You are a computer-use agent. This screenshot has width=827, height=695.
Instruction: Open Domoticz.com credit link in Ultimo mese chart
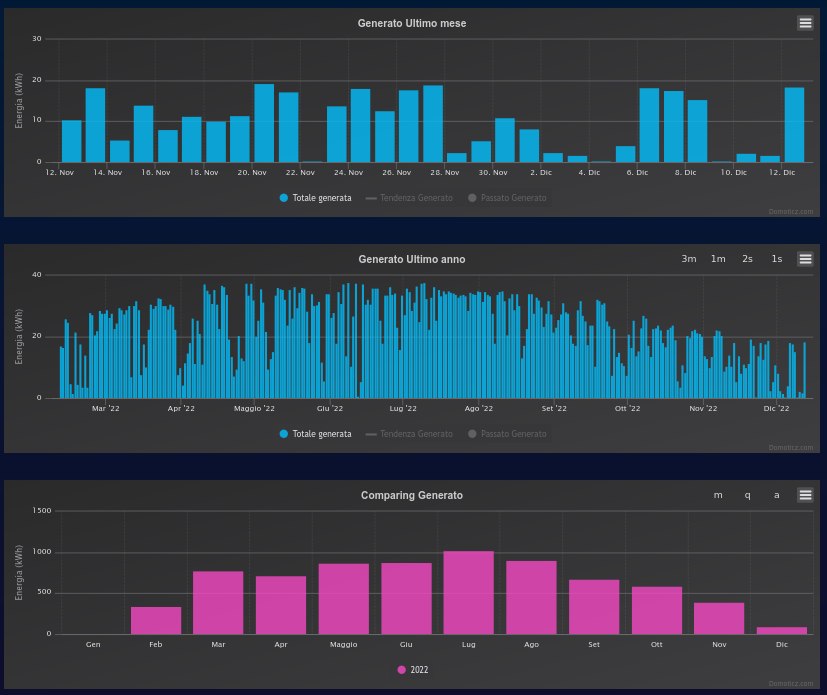pos(791,211)
